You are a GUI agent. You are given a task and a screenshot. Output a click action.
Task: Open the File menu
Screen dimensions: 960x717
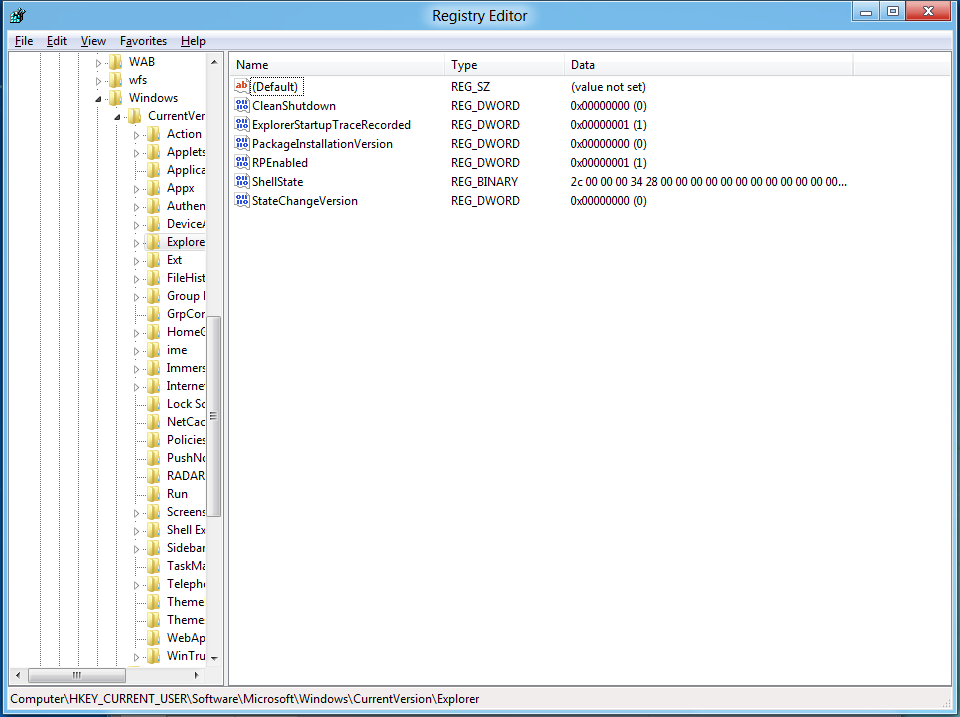pos(24,41)
